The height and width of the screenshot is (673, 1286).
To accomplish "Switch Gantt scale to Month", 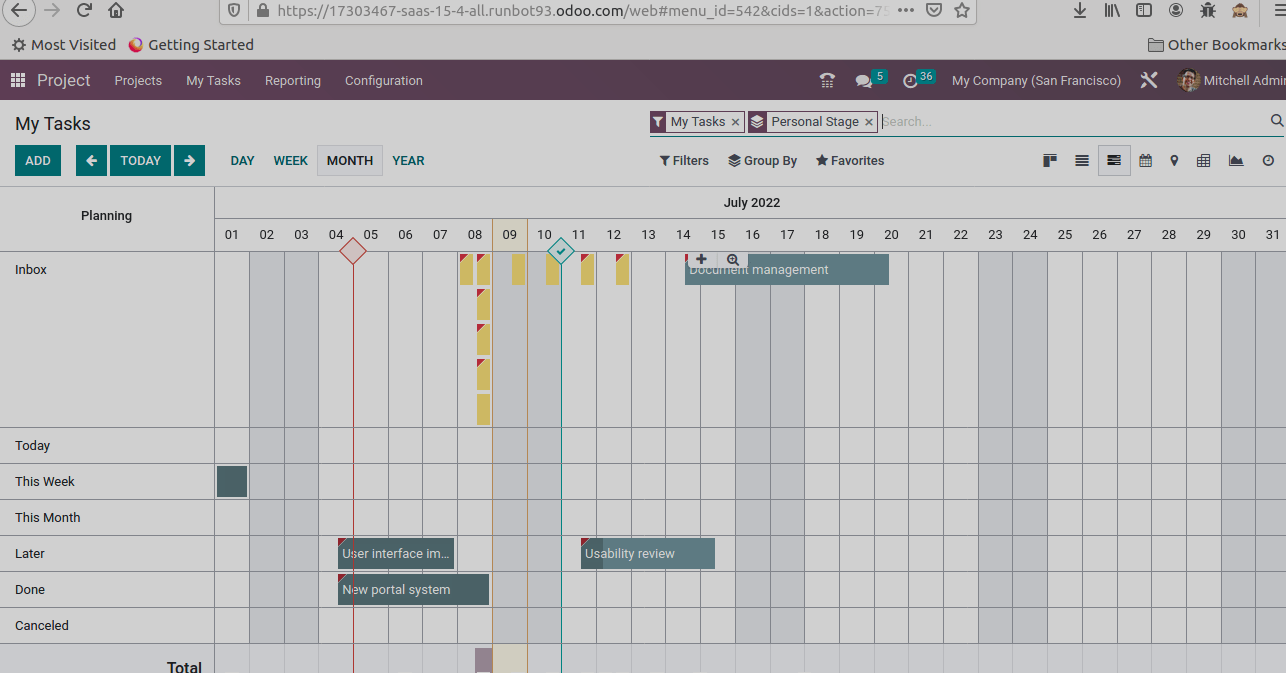I will pos(350,160).
